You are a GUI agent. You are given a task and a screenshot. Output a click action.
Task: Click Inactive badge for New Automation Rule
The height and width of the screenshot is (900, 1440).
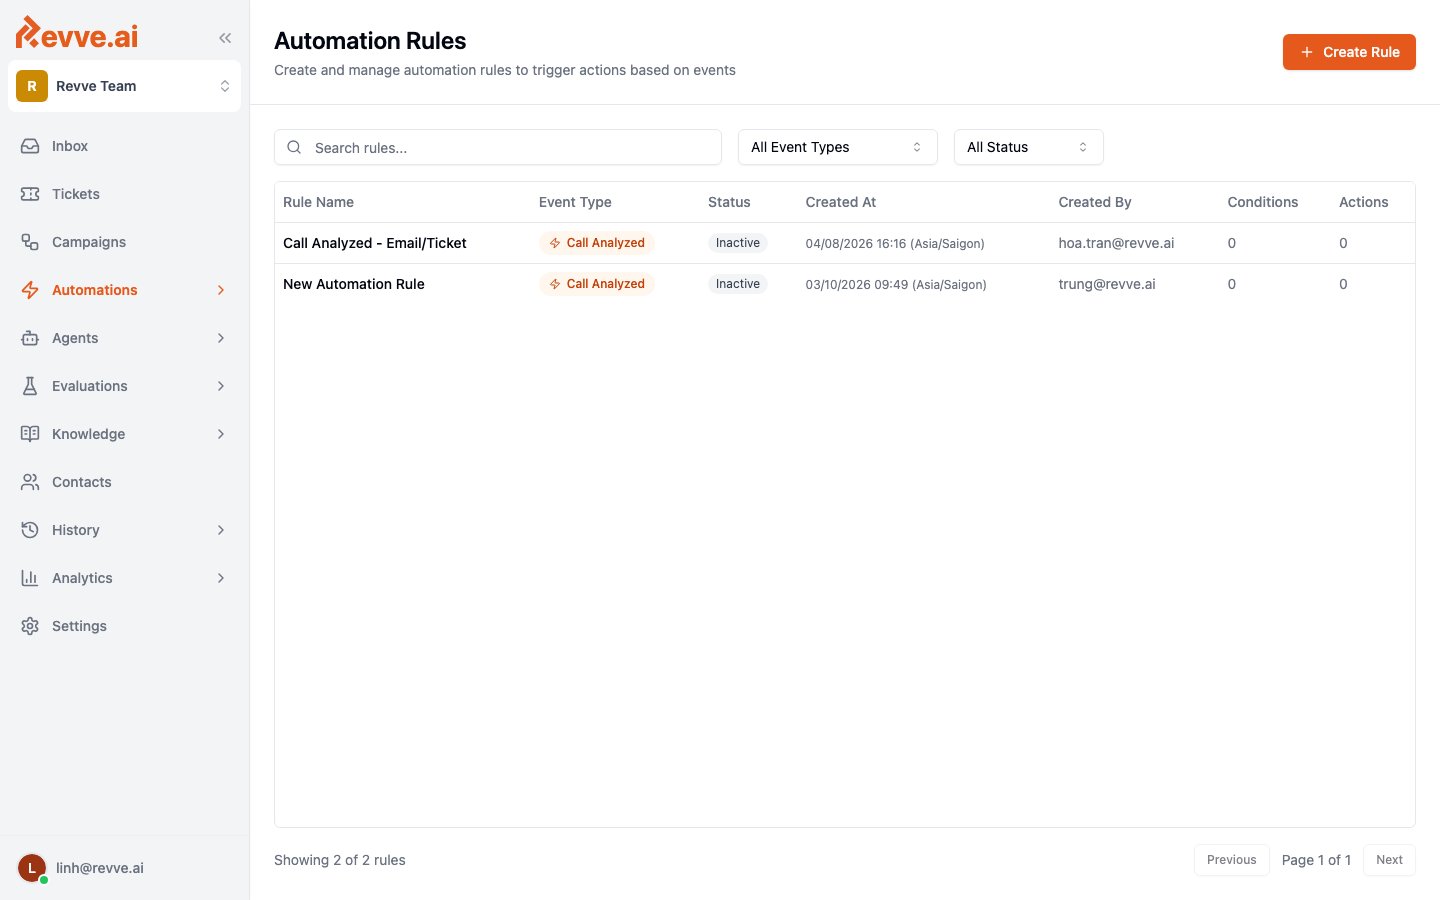click(x=738, y=284)
